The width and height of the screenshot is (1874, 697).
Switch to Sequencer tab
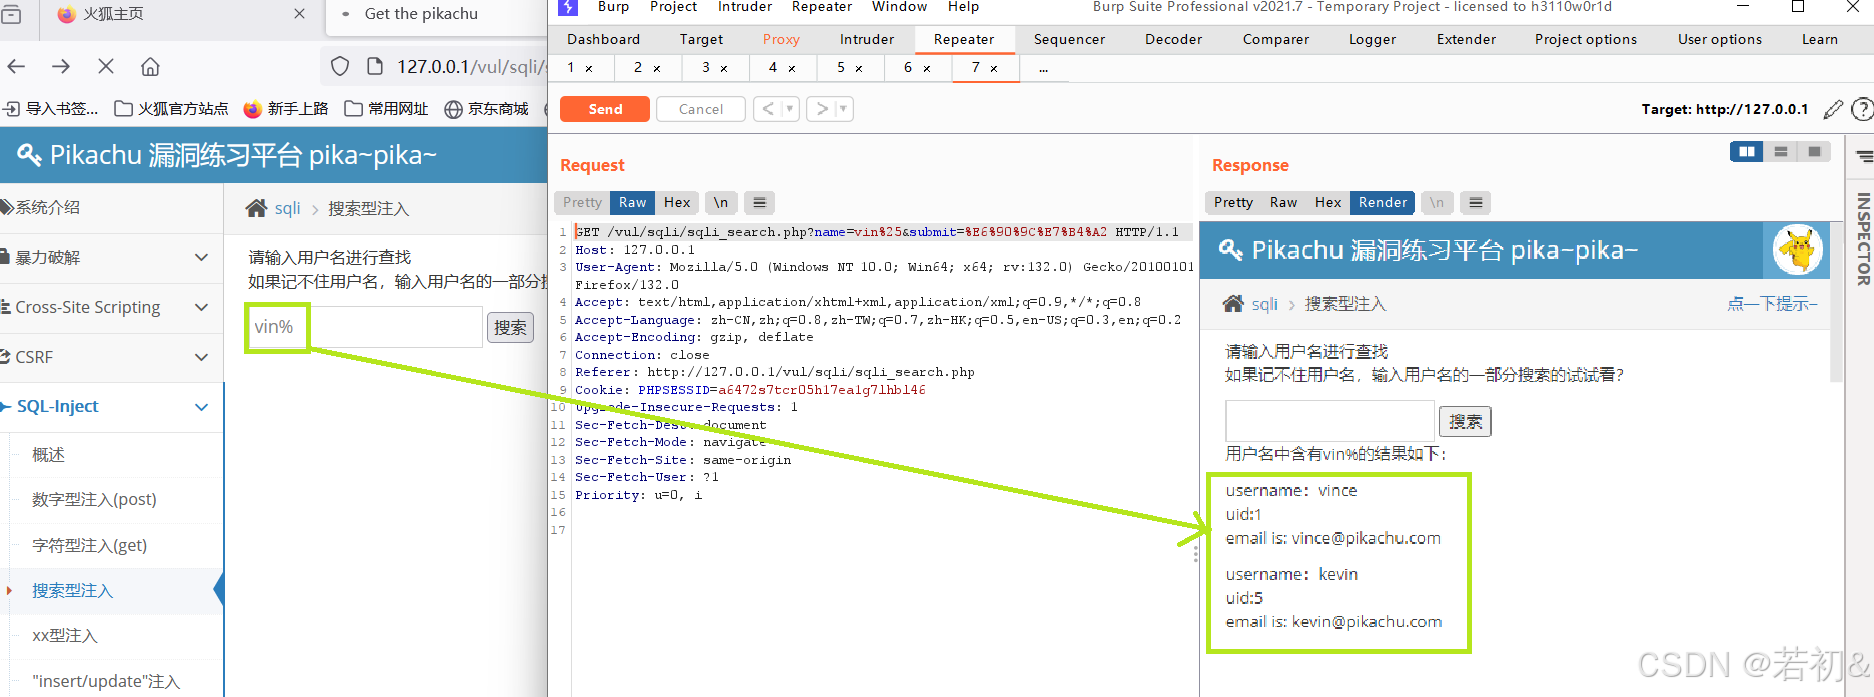1069,39
